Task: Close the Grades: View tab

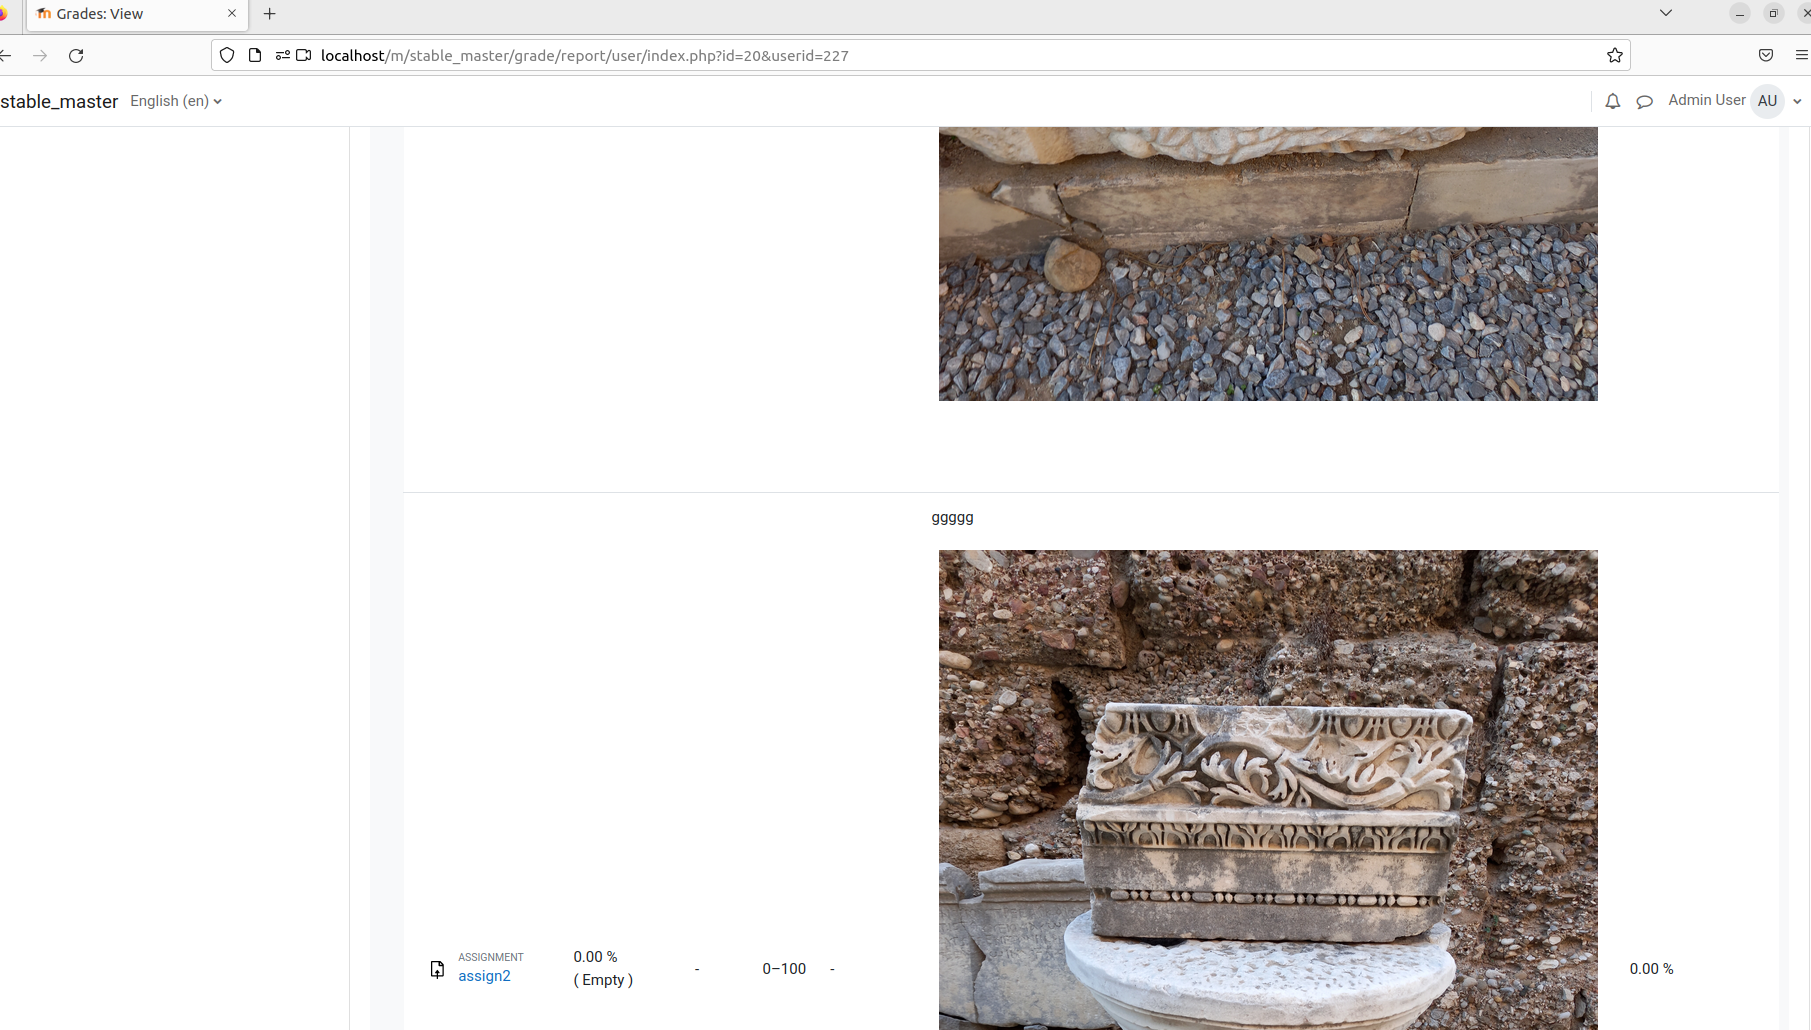Action: click(232, 14)
